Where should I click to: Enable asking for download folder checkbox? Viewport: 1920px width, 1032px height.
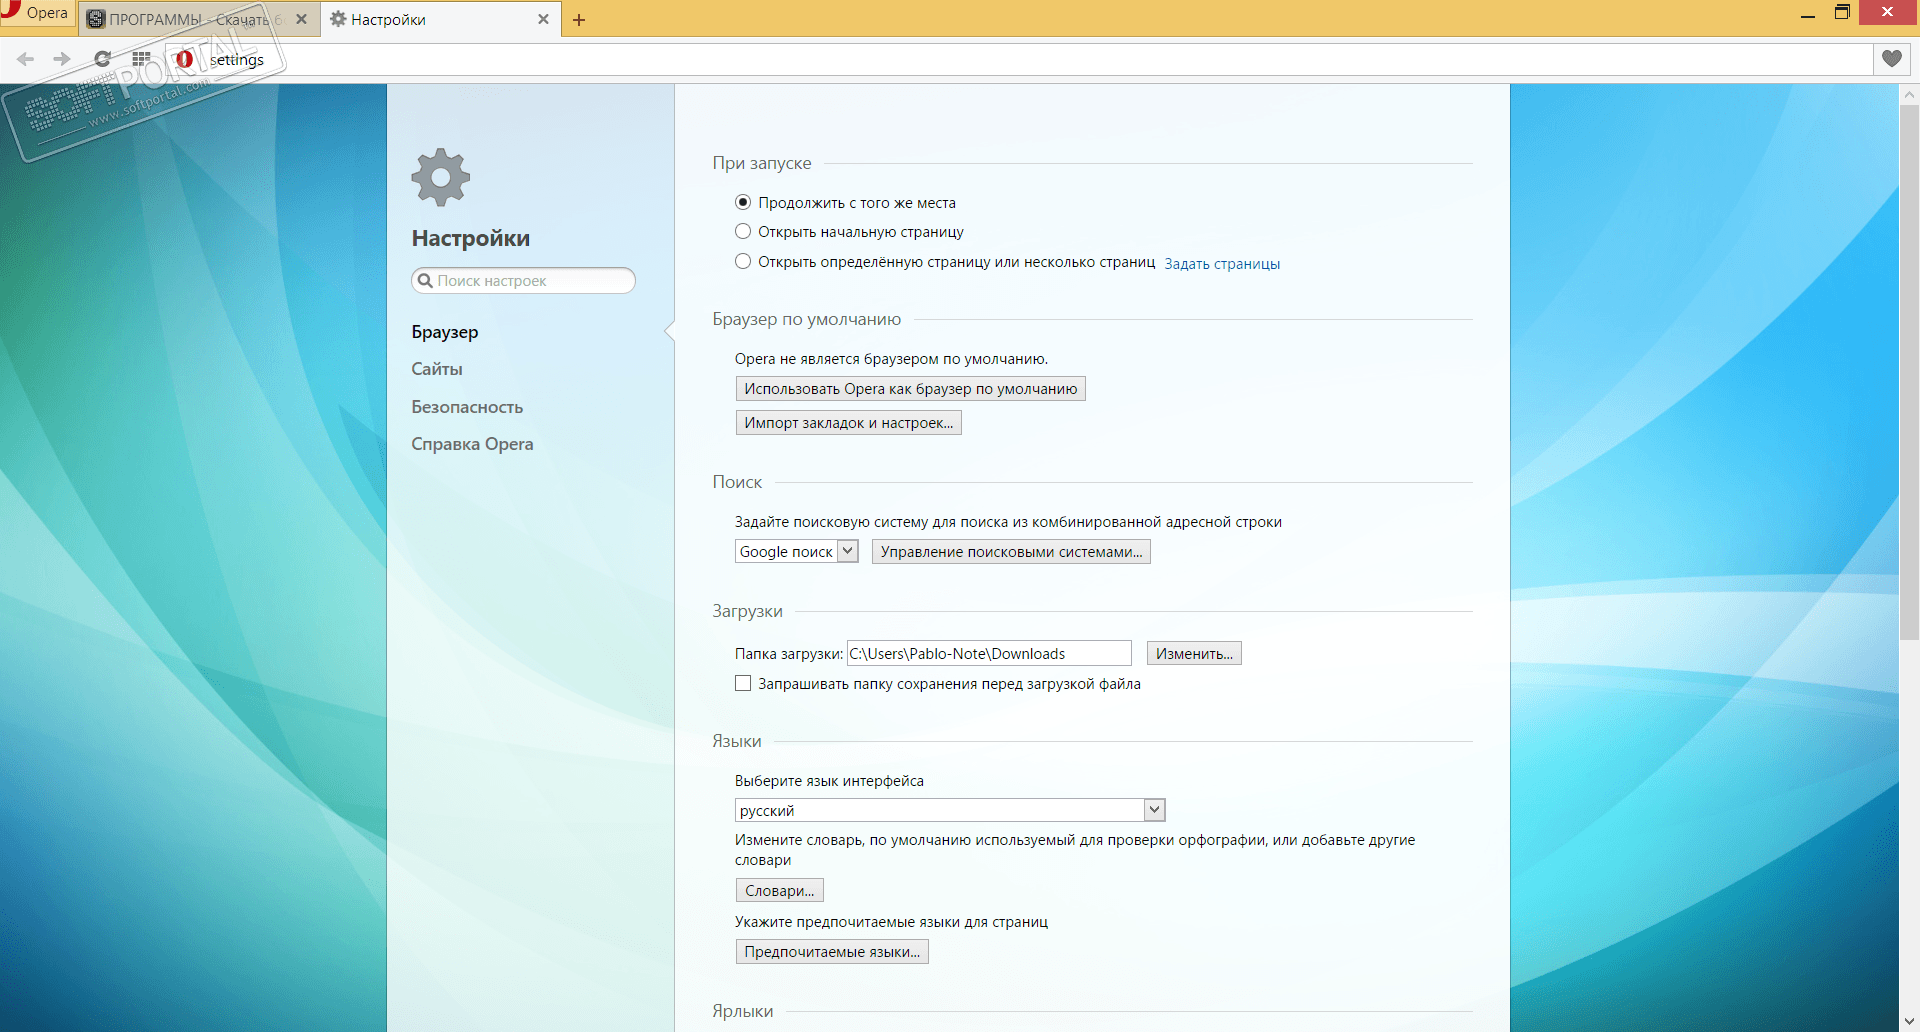point(743,684)
